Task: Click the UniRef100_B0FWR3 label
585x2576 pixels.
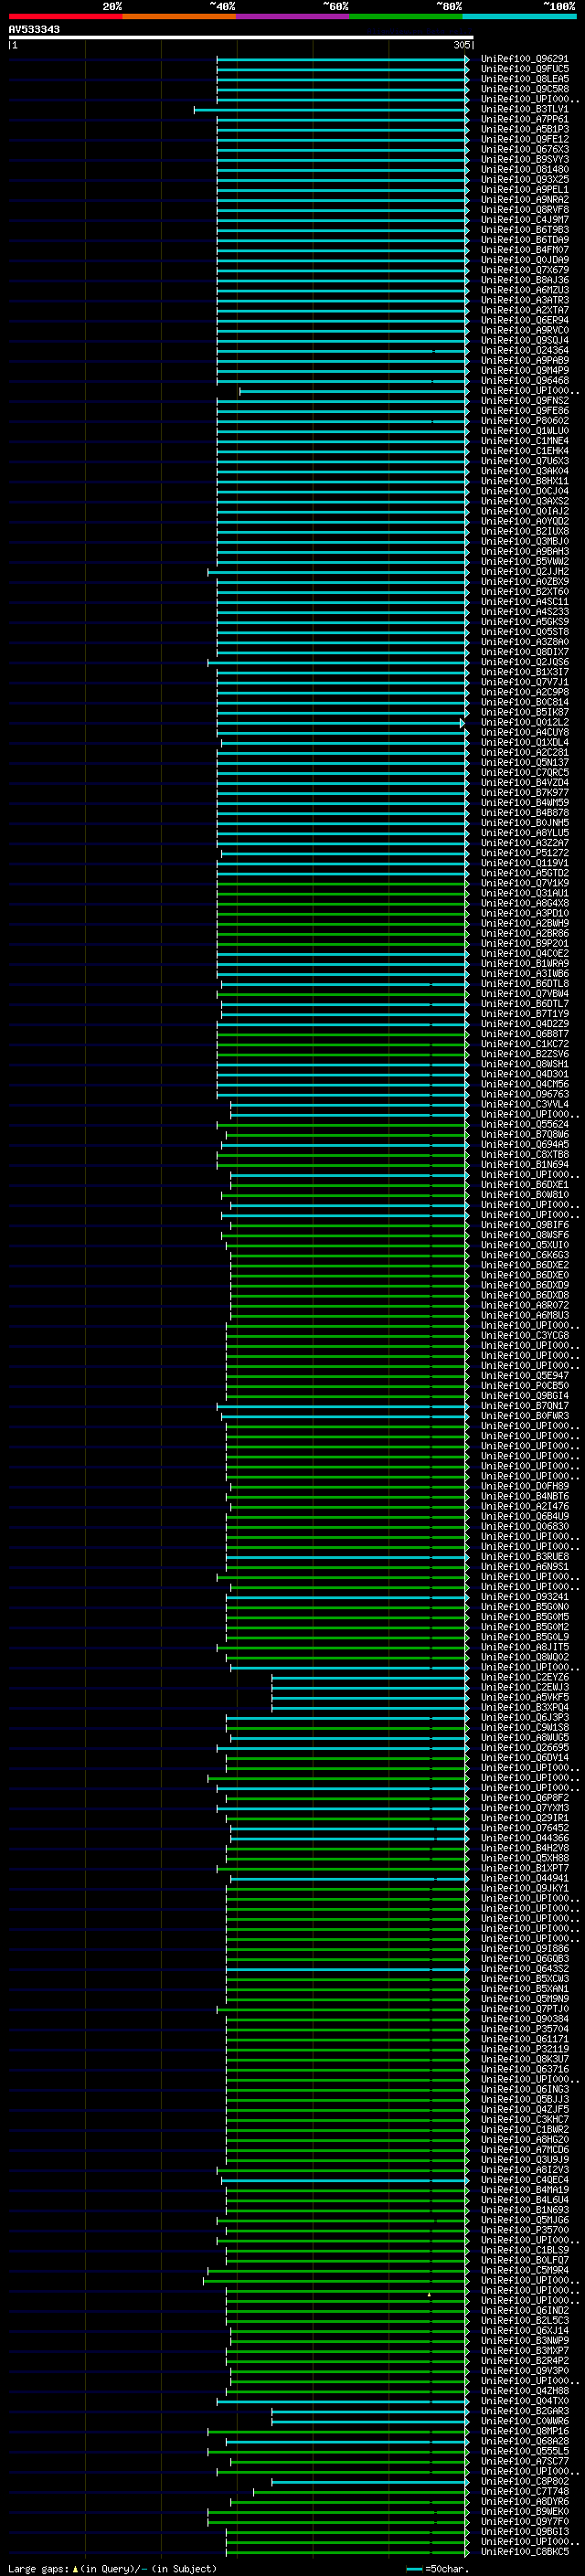Action: [x=524, y=1415]
